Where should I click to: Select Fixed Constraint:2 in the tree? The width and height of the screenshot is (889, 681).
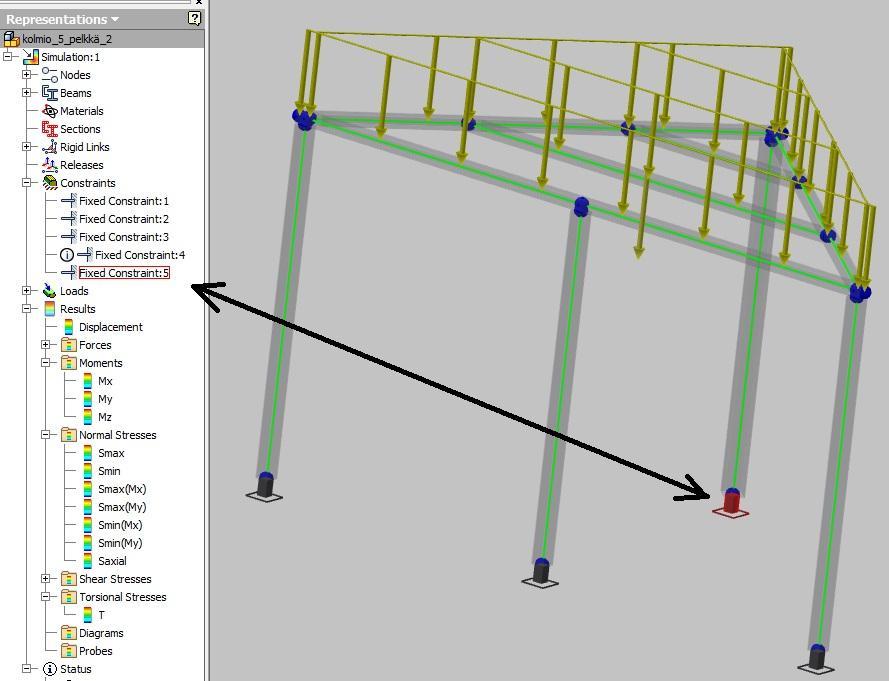[124, 219]
